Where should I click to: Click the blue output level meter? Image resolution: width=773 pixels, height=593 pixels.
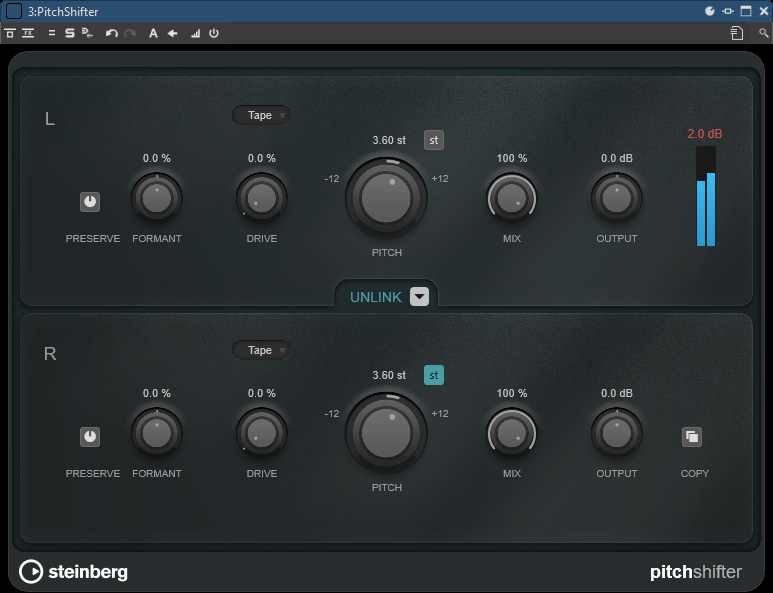coord(706,196)
